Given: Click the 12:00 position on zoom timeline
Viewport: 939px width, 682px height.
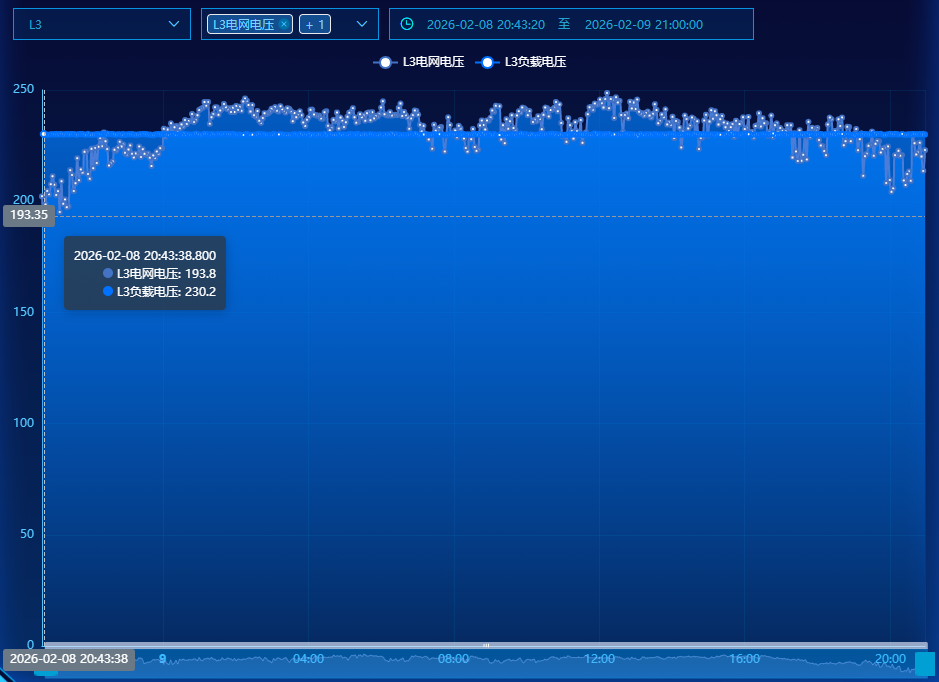Looking at the screenshot, I should (x=599, y=659).
